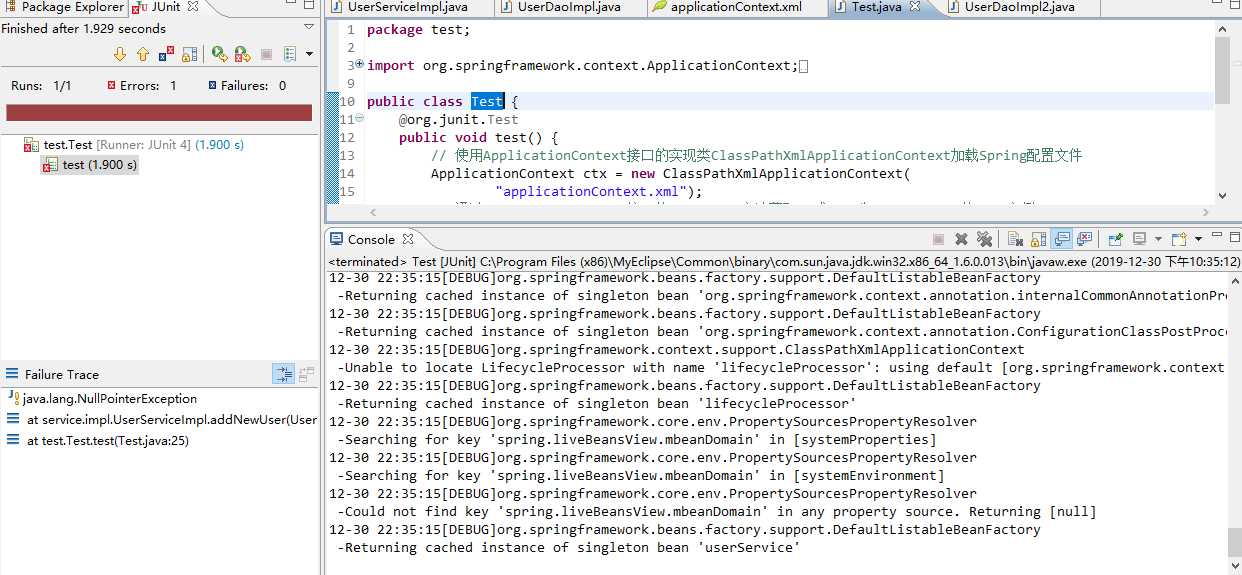
Task: Open JUnit test run history icon
Action: (290, 54)
